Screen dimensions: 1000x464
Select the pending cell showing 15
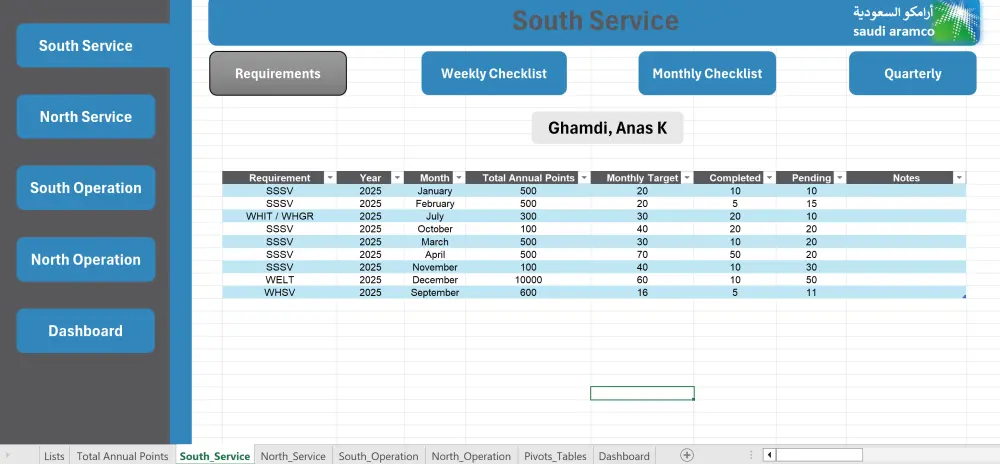tap(811, 203)
